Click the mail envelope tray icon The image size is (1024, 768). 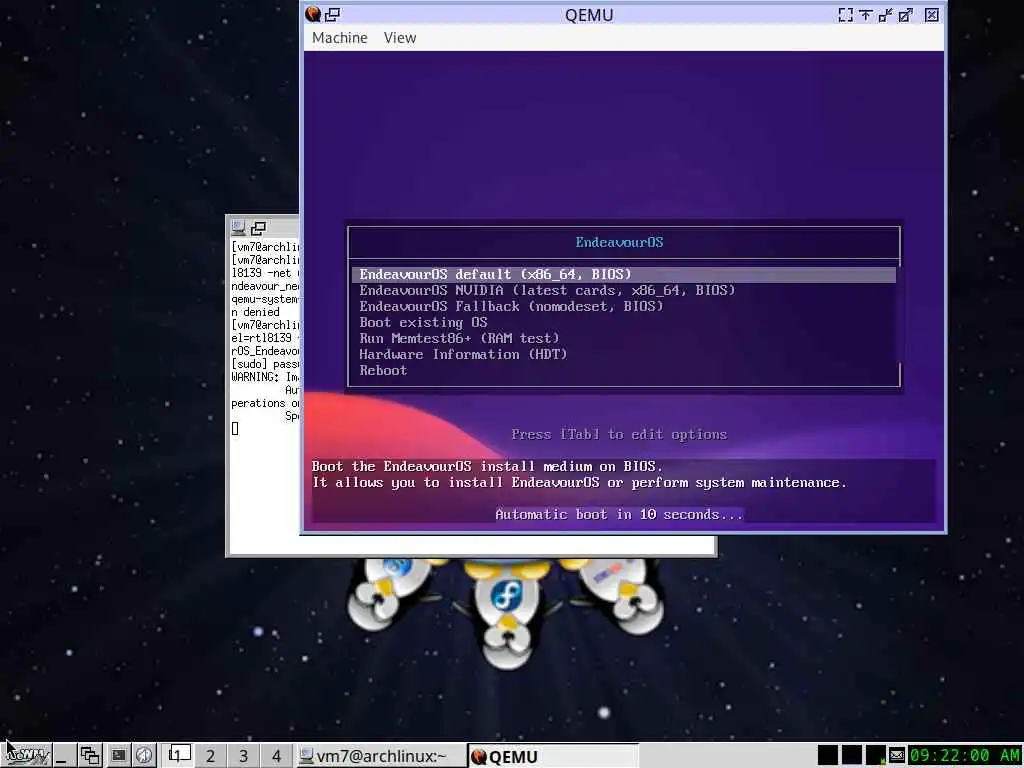[897, 756]
